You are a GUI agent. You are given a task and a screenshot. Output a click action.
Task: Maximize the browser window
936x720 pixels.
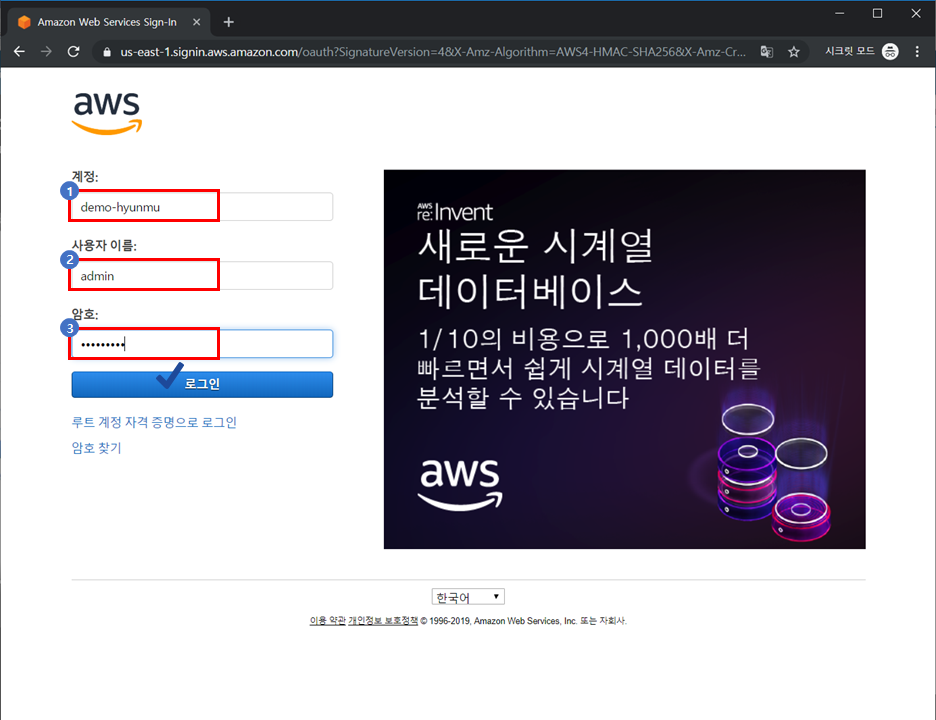878,13
